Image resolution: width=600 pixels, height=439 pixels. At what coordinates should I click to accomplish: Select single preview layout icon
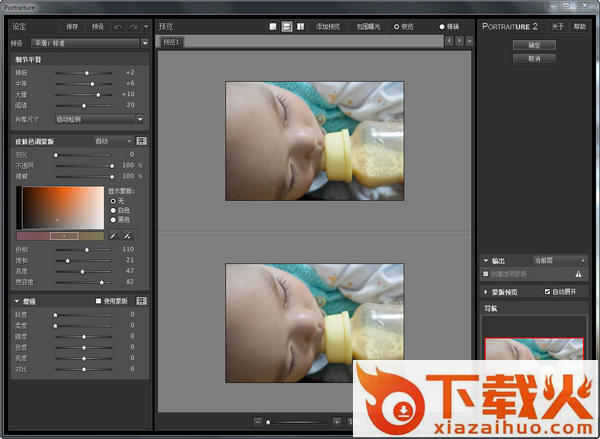272,26
